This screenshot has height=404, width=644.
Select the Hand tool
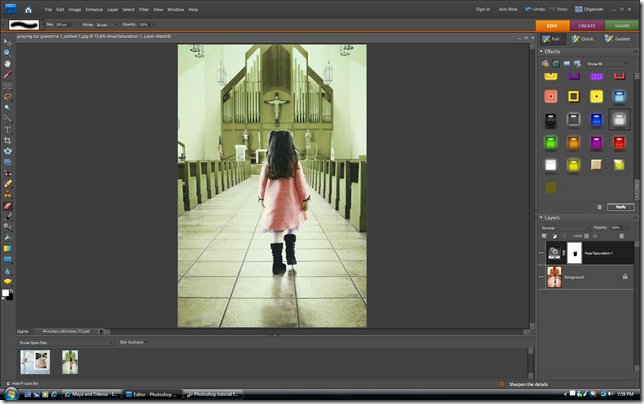(x=7, y=64)
